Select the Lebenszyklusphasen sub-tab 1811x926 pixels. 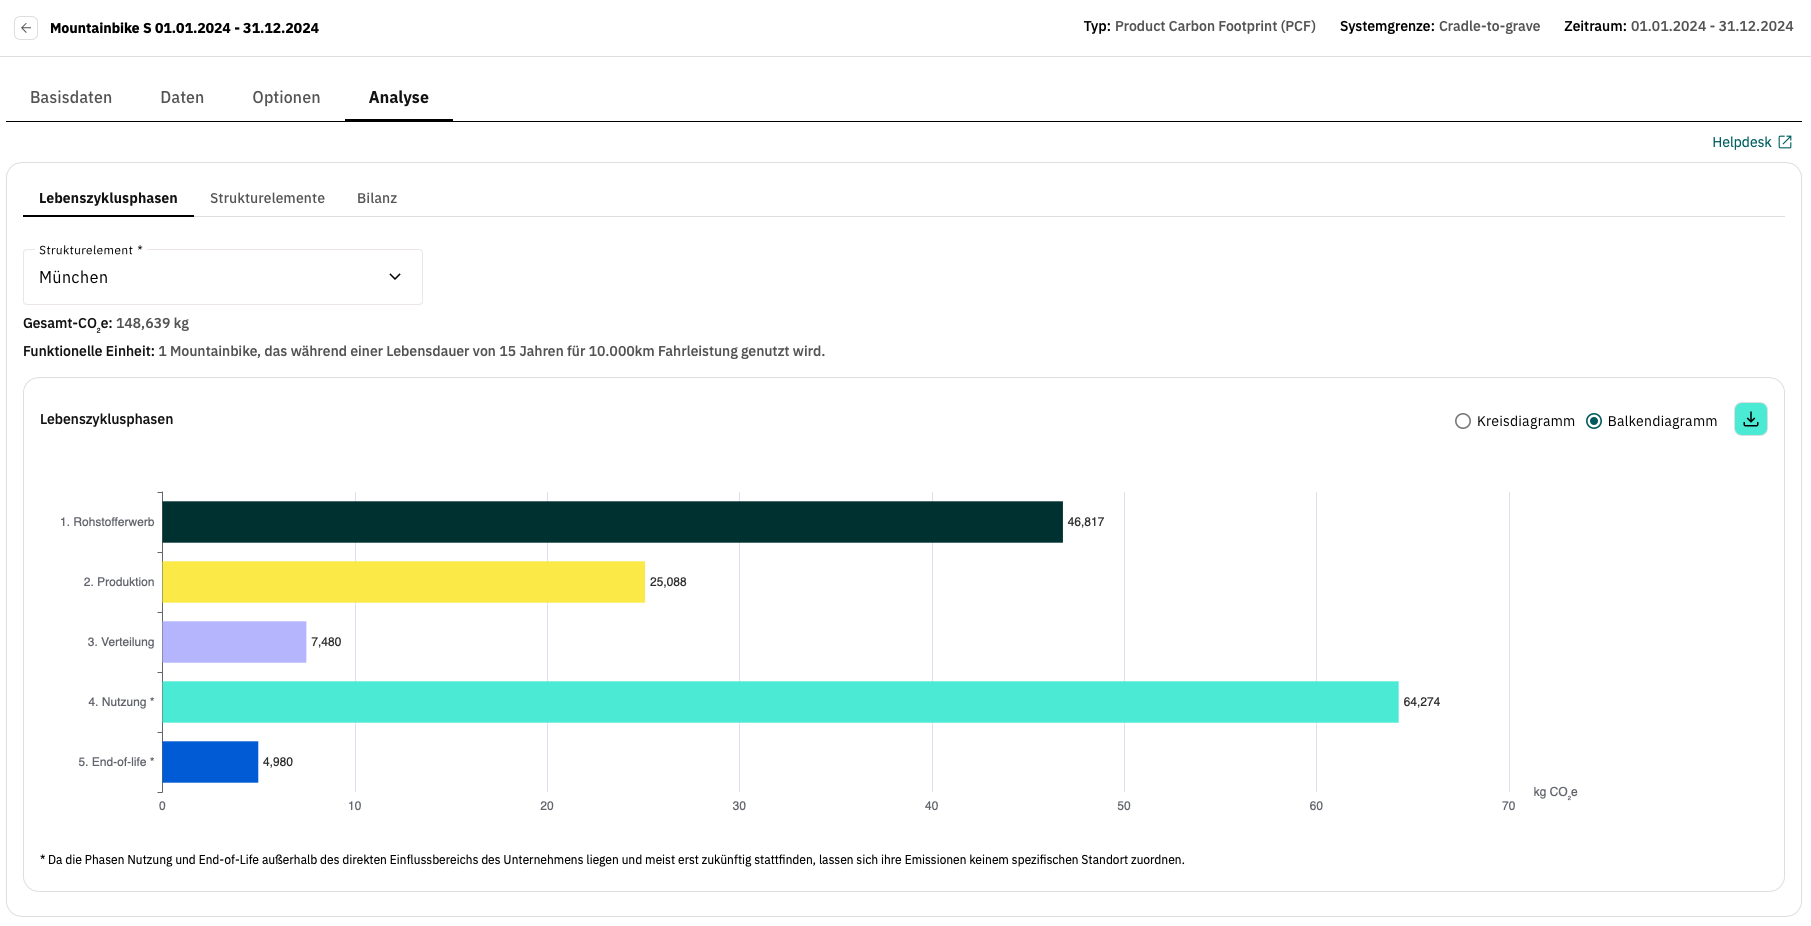108,198
